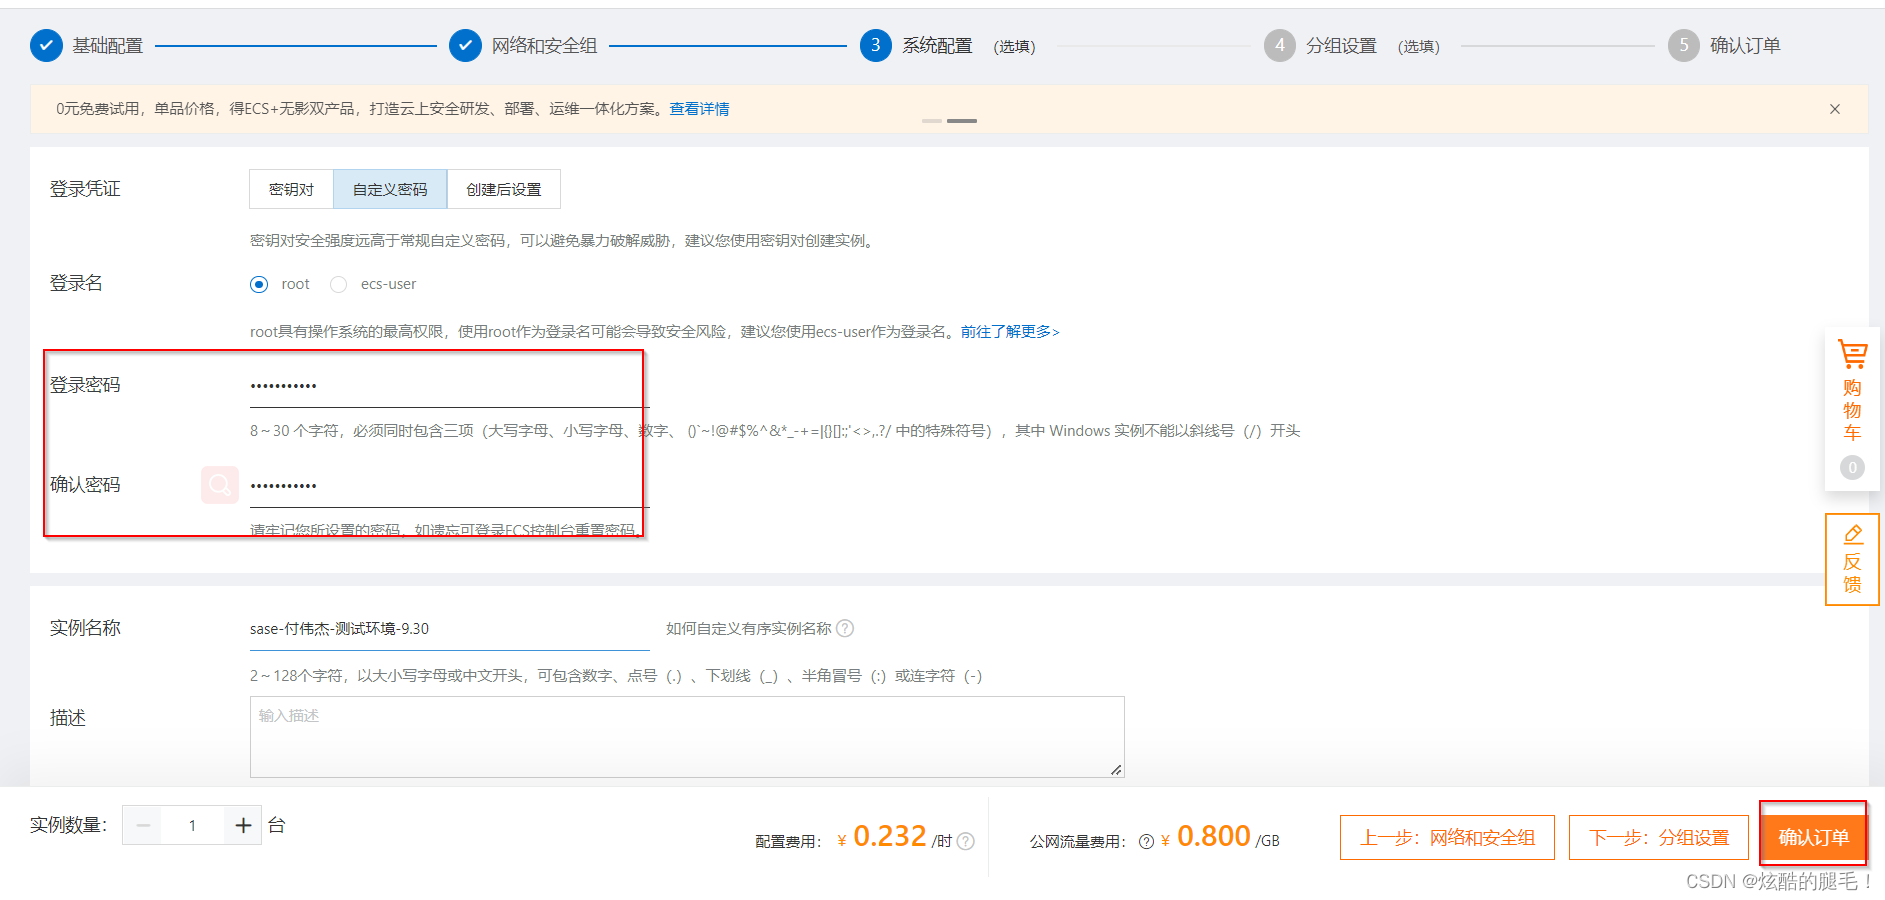The height and width of the screenshot is (900, 1885).
Task: Select root login name radio
Action: [x=259, y=284]
